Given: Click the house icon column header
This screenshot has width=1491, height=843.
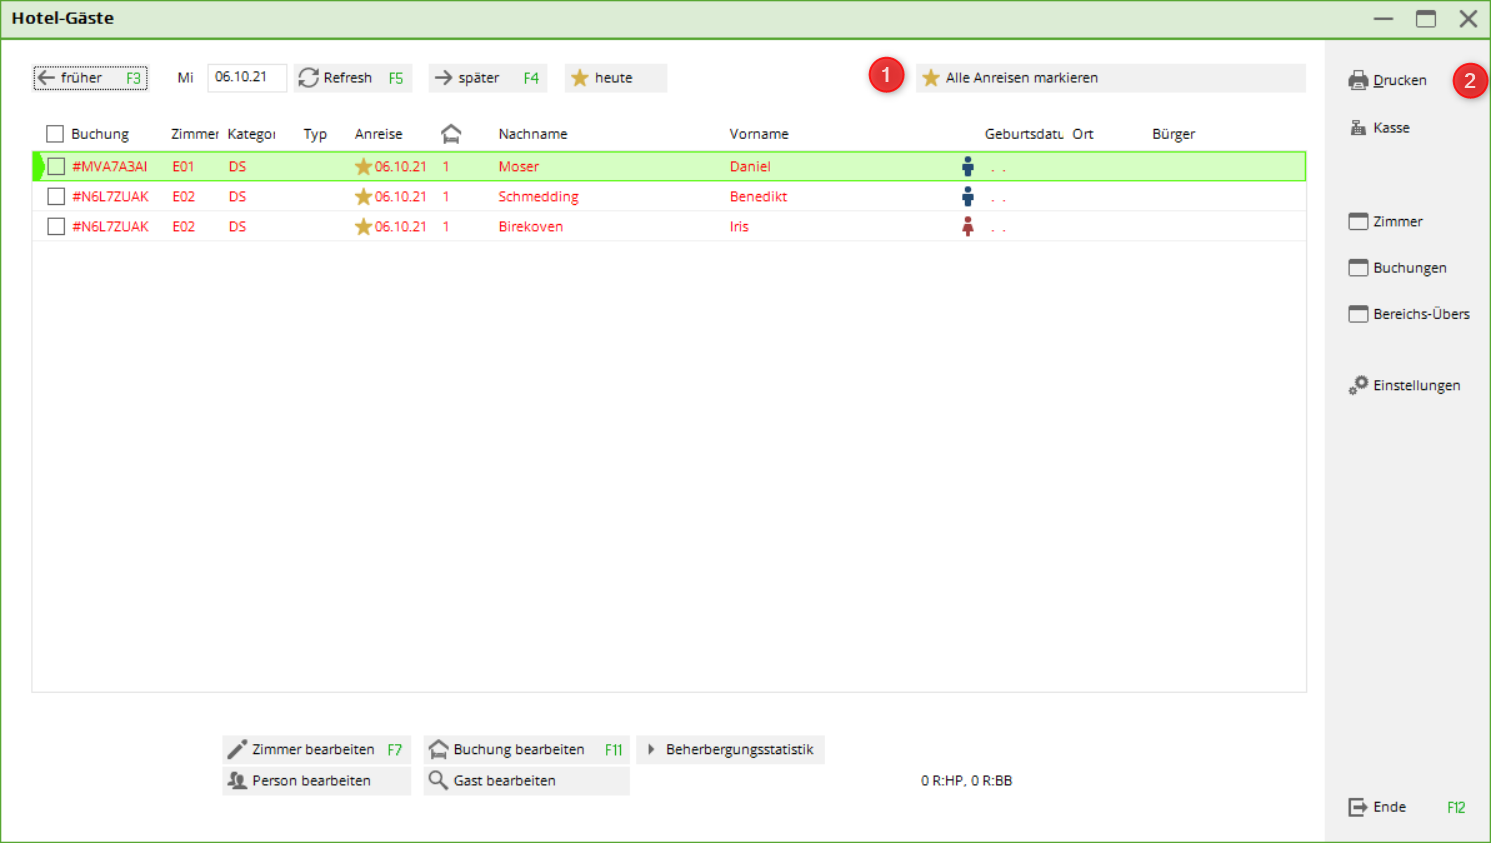Looking at the screenshot, I should point(451,134).
